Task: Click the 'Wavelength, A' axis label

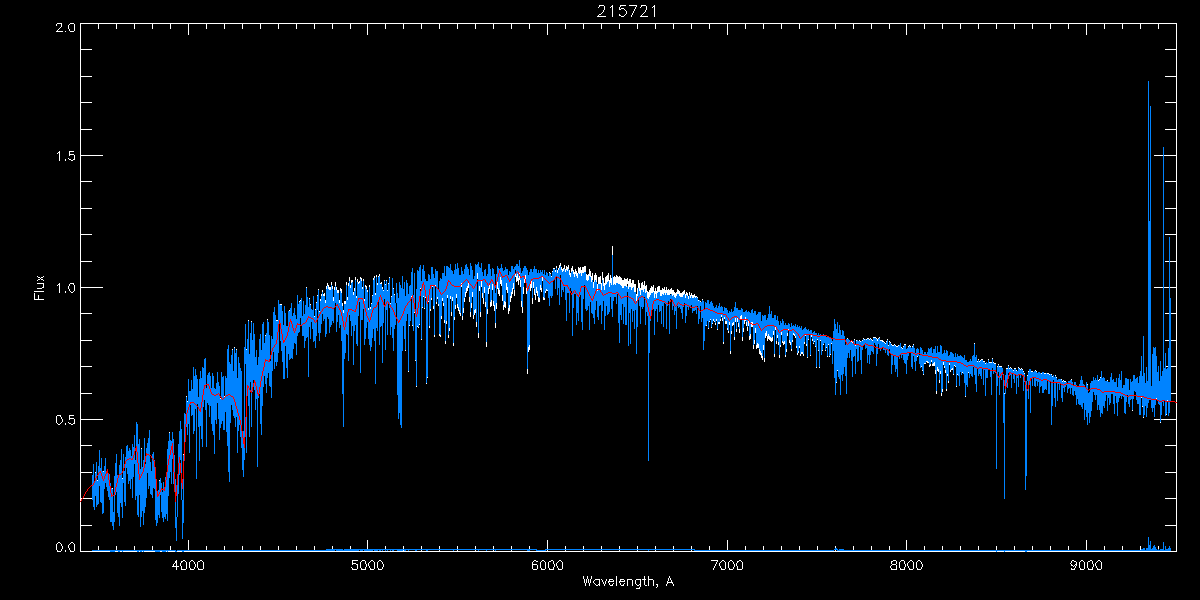Action: [x=628, y=582]
